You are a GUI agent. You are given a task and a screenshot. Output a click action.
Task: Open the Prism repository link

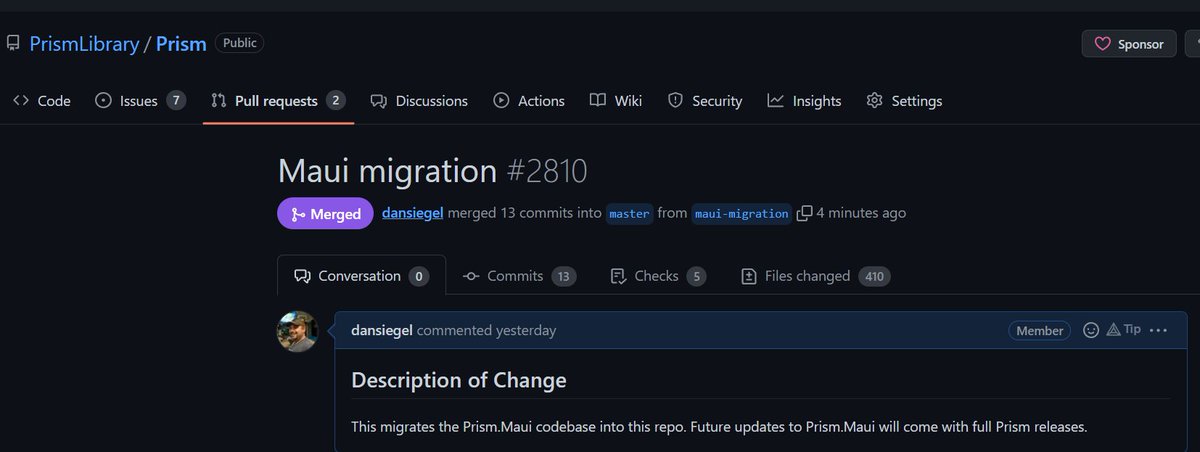(181, 44)
